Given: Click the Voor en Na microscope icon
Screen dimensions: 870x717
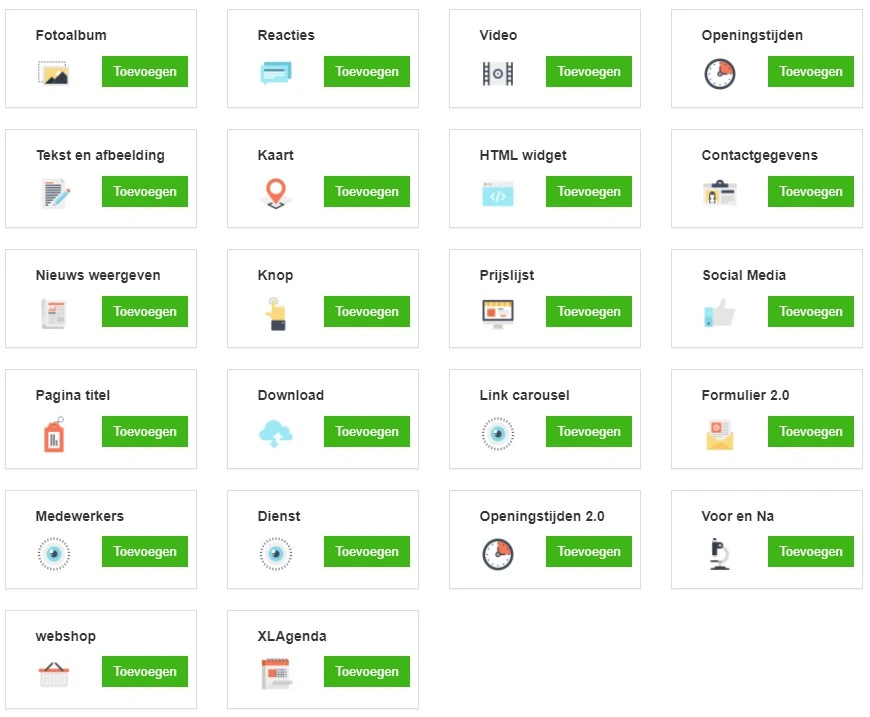Looking at the screenshot, I should click(720, 554).
